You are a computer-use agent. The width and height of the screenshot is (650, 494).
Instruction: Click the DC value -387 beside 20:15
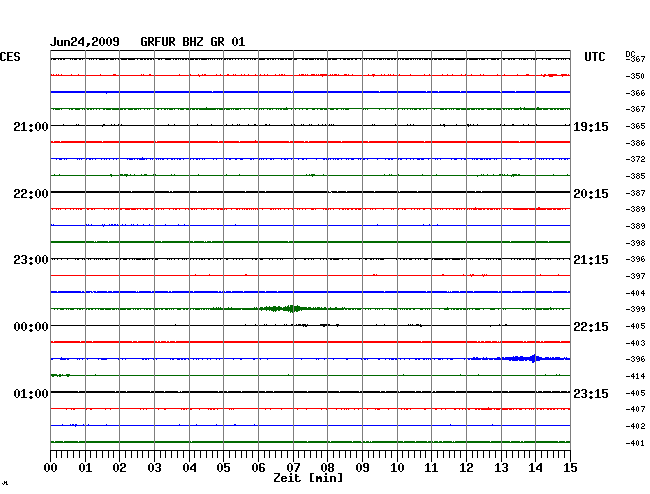click(x=635, y=193)
